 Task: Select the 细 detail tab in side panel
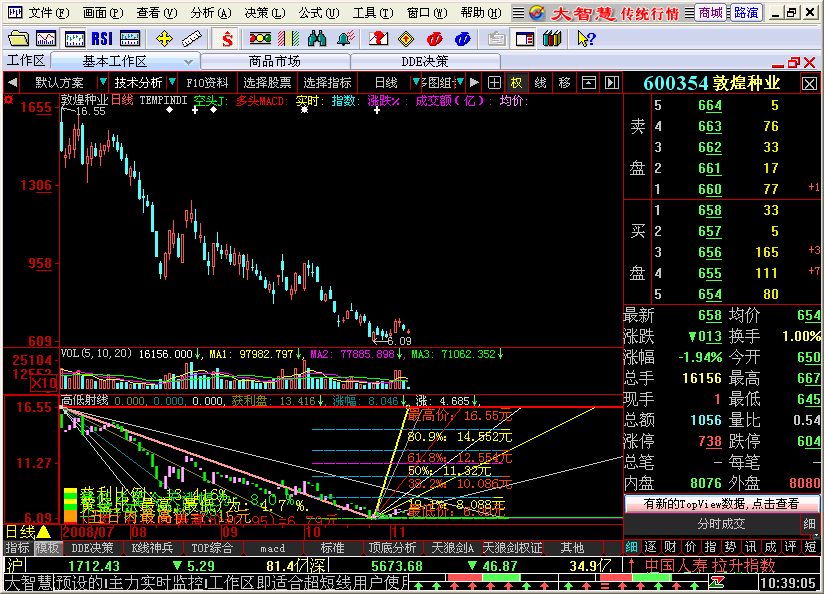pyautogui.click(x=631, y=547)
